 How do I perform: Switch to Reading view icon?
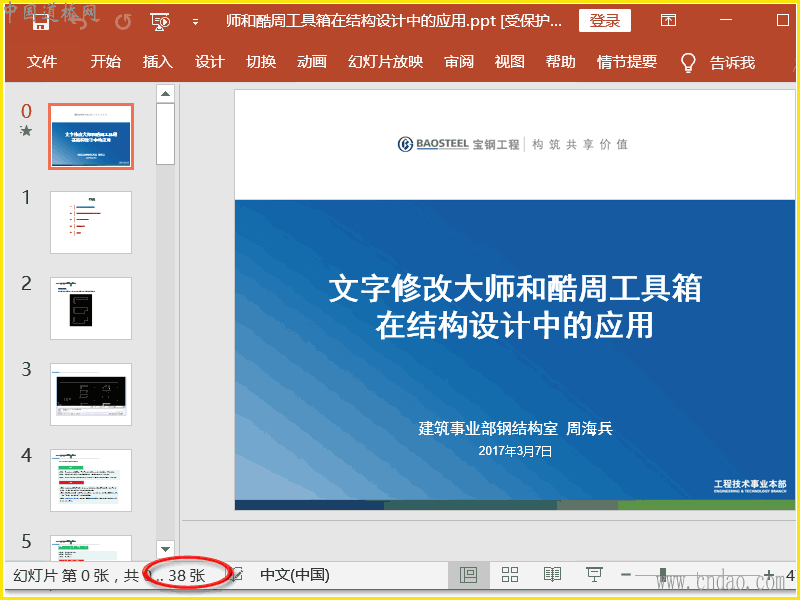tap(552, 574)
